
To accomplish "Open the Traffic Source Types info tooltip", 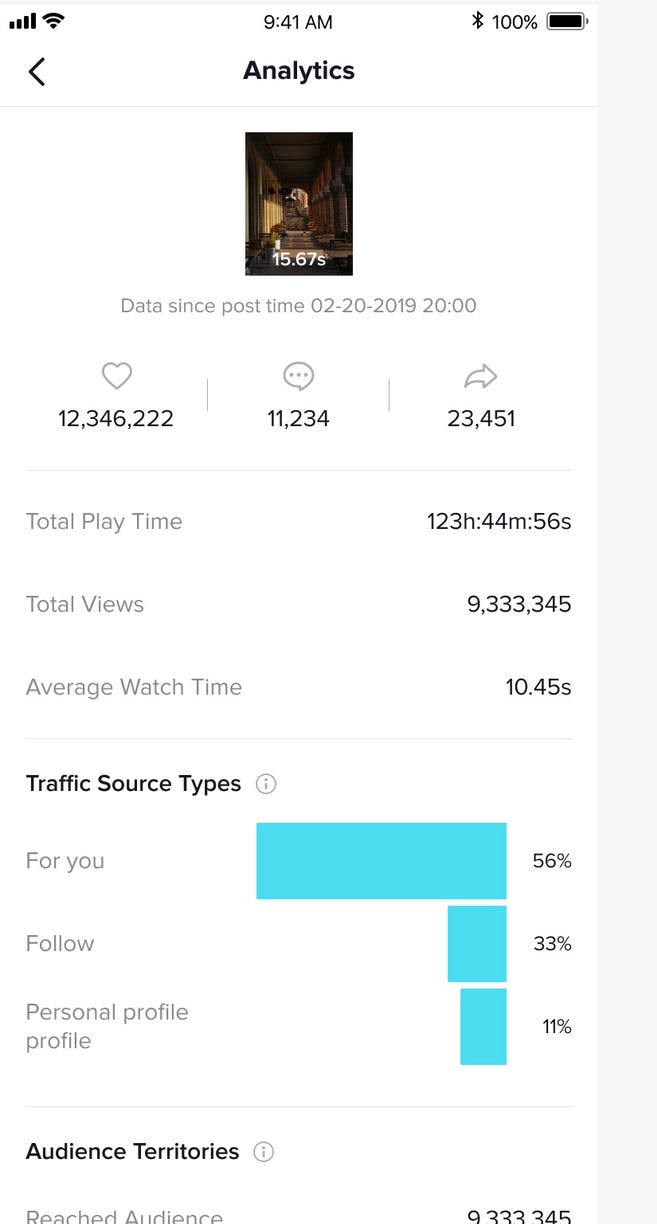I will point(265,784).
